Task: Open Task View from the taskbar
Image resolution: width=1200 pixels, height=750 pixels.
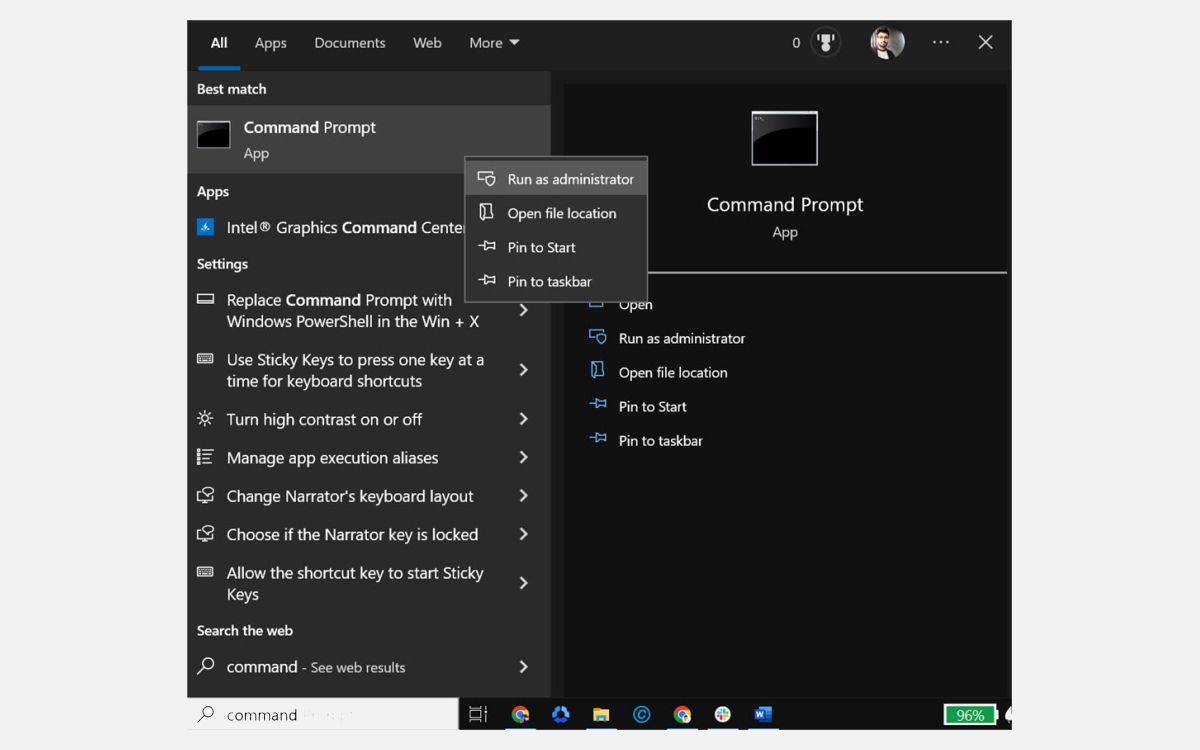Action: (x=478, y=714)
